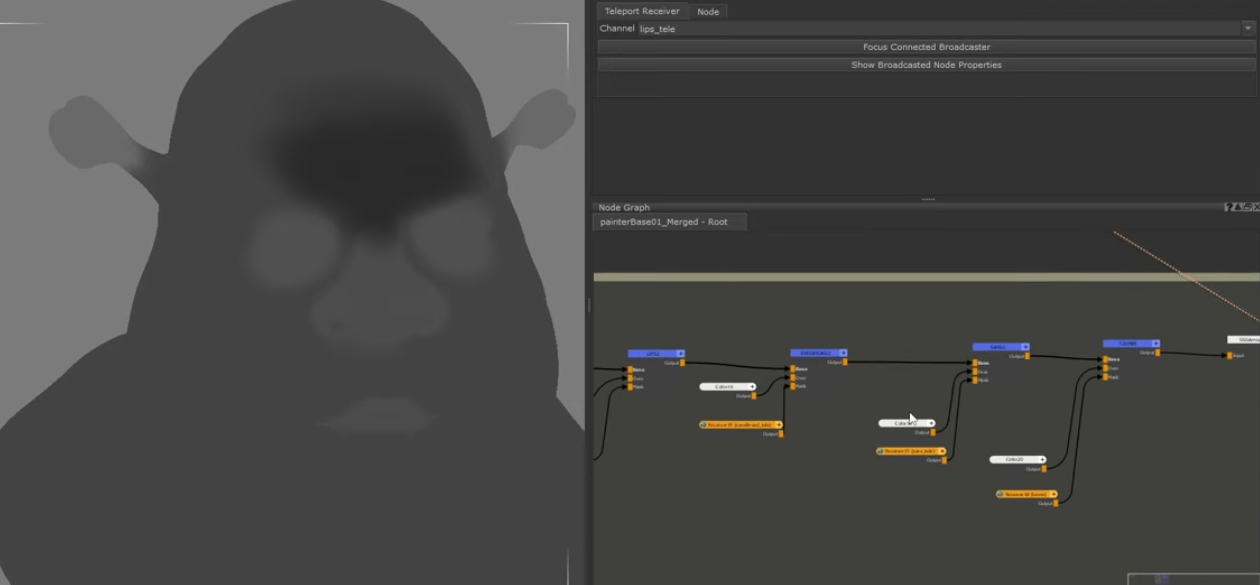Expand the EYESDOCKS2 node plus icon
The image size is (1260, 585).
(843, 353)
